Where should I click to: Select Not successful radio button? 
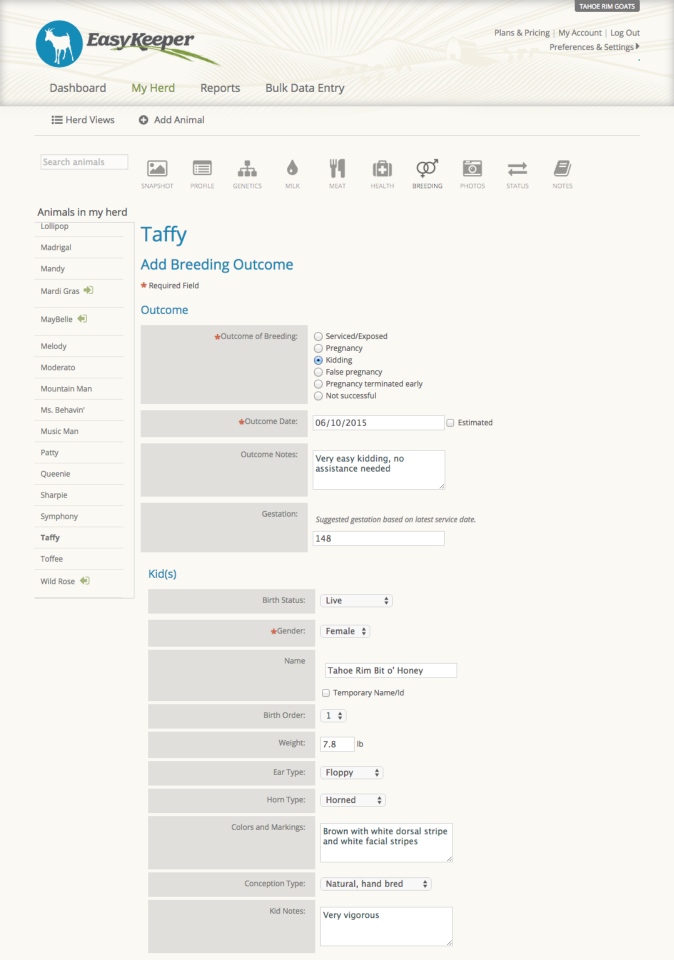[x=318, y=396]
